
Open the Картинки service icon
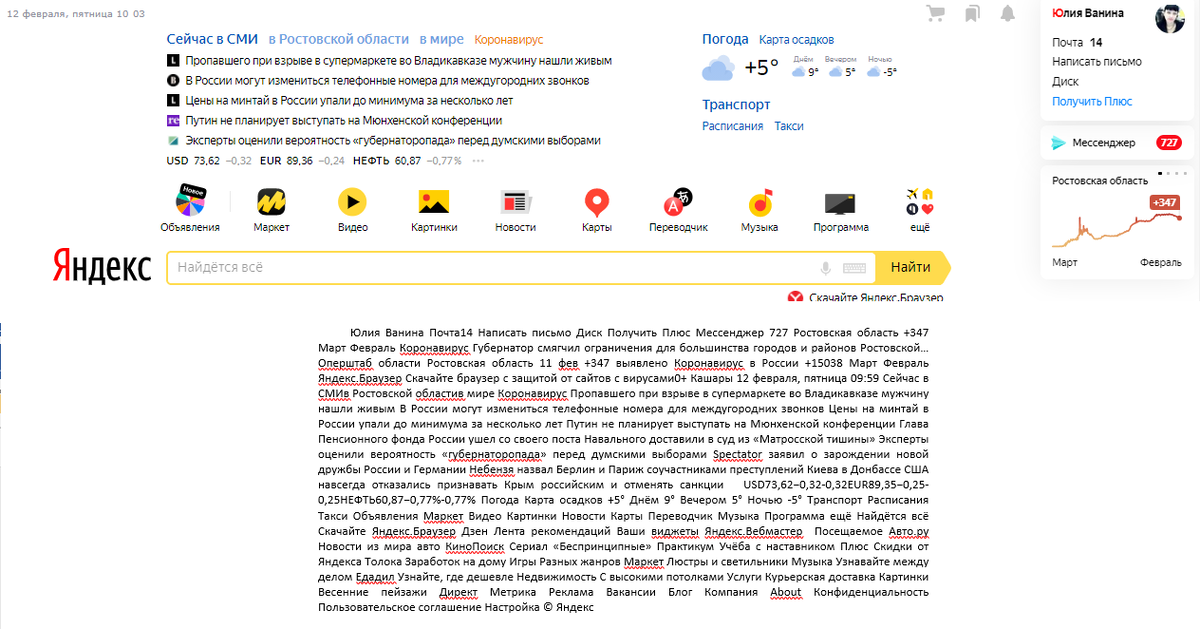coord(434,203)
